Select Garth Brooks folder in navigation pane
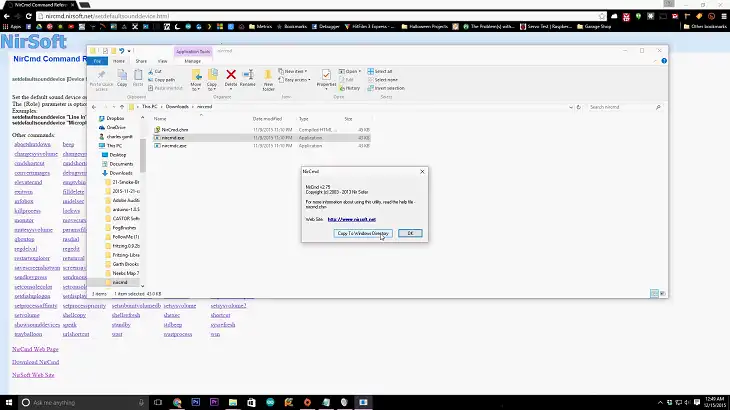This screenshot has height=410, width=730. 125,264
